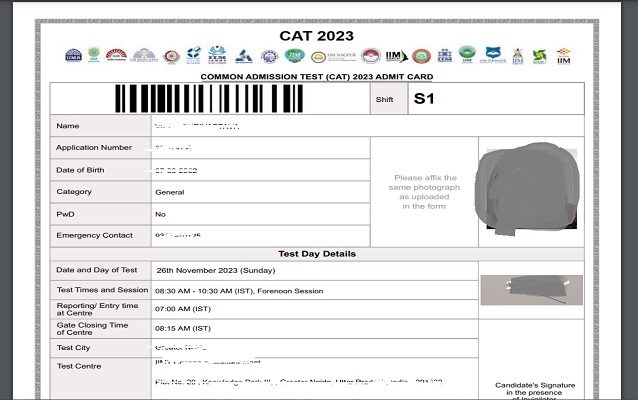
Task: Click the 'Shift' label
Action: 385,99
